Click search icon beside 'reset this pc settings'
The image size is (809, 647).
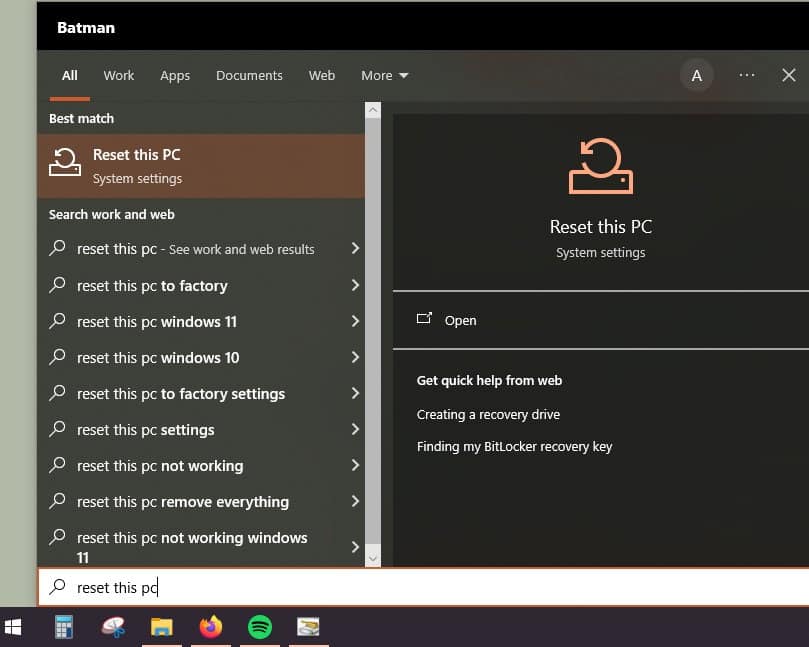[x=57, y=429]
